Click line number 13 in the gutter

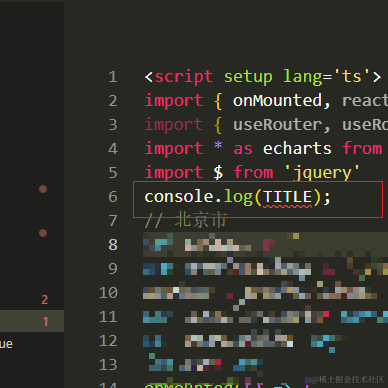pos(108,365)
